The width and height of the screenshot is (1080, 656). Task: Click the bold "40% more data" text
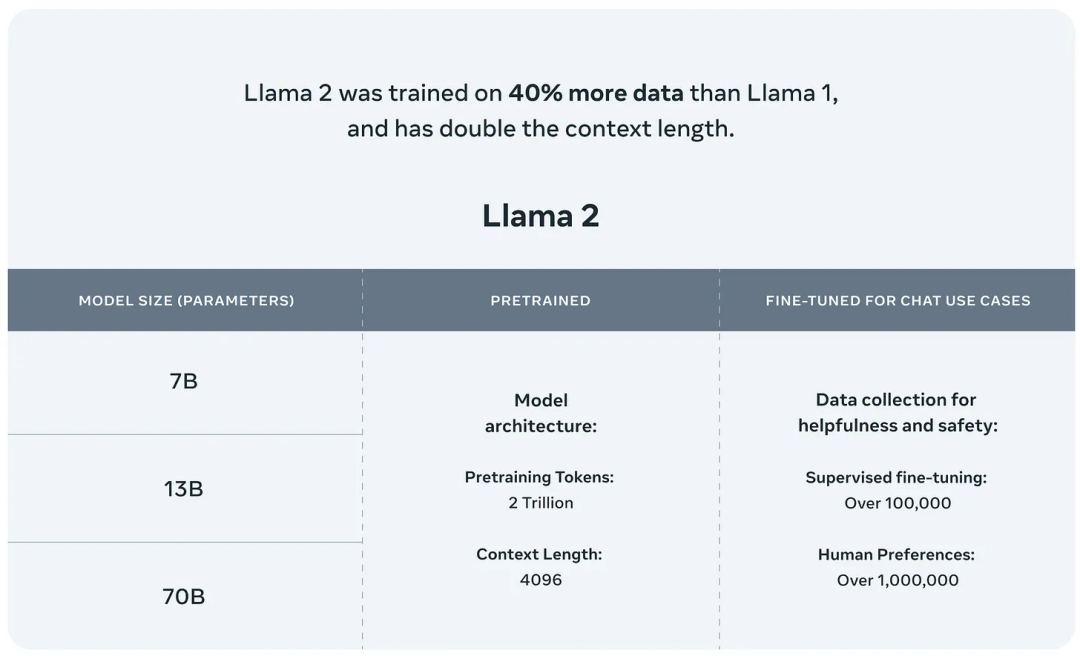tap(596, 93)
